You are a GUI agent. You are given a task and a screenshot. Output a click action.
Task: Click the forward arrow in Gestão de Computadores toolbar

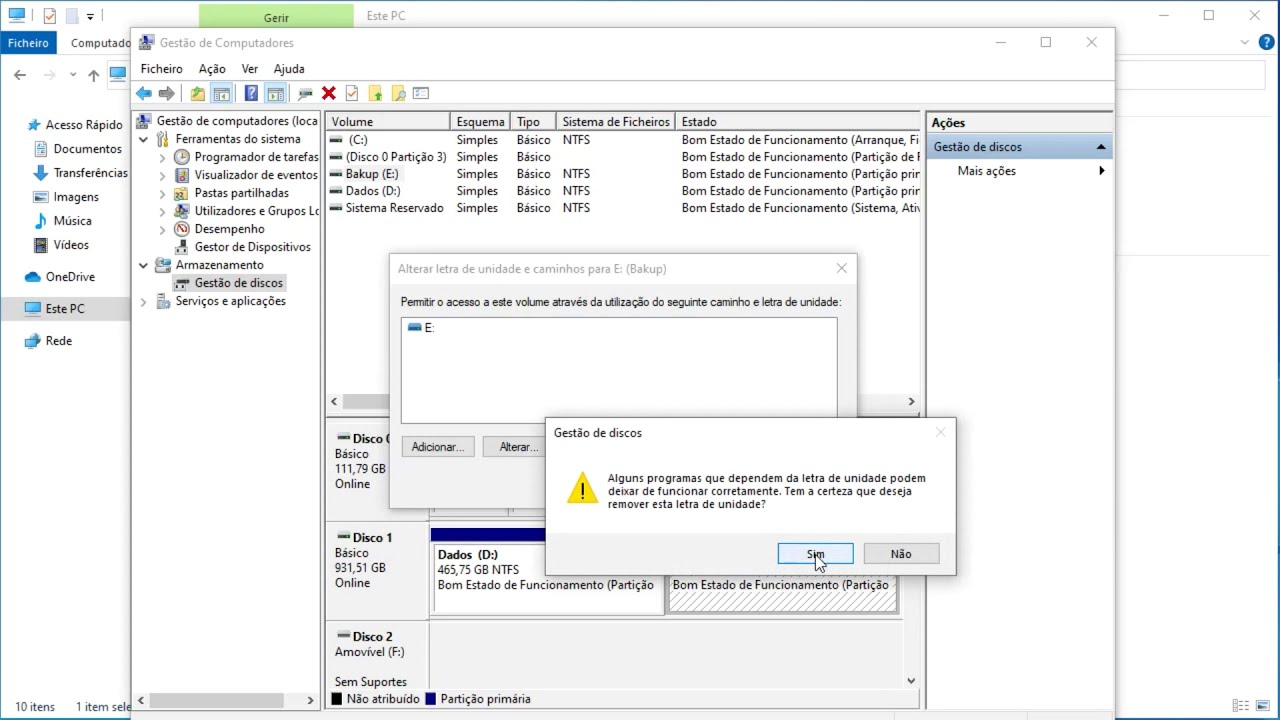167,93
